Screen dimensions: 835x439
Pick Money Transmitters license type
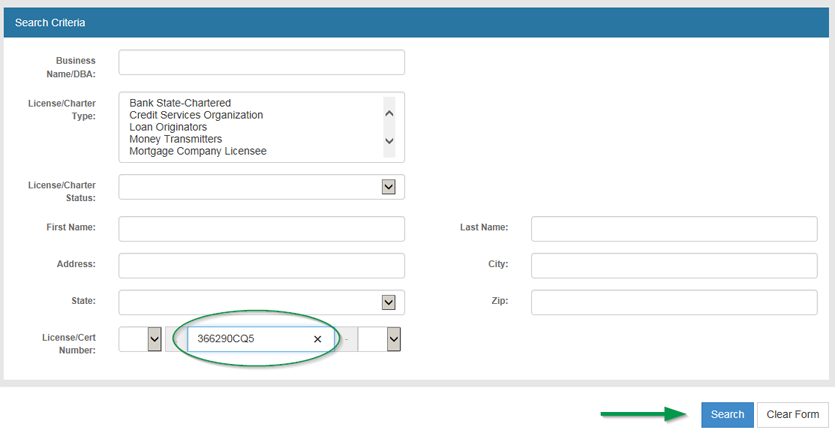point(175,139)
